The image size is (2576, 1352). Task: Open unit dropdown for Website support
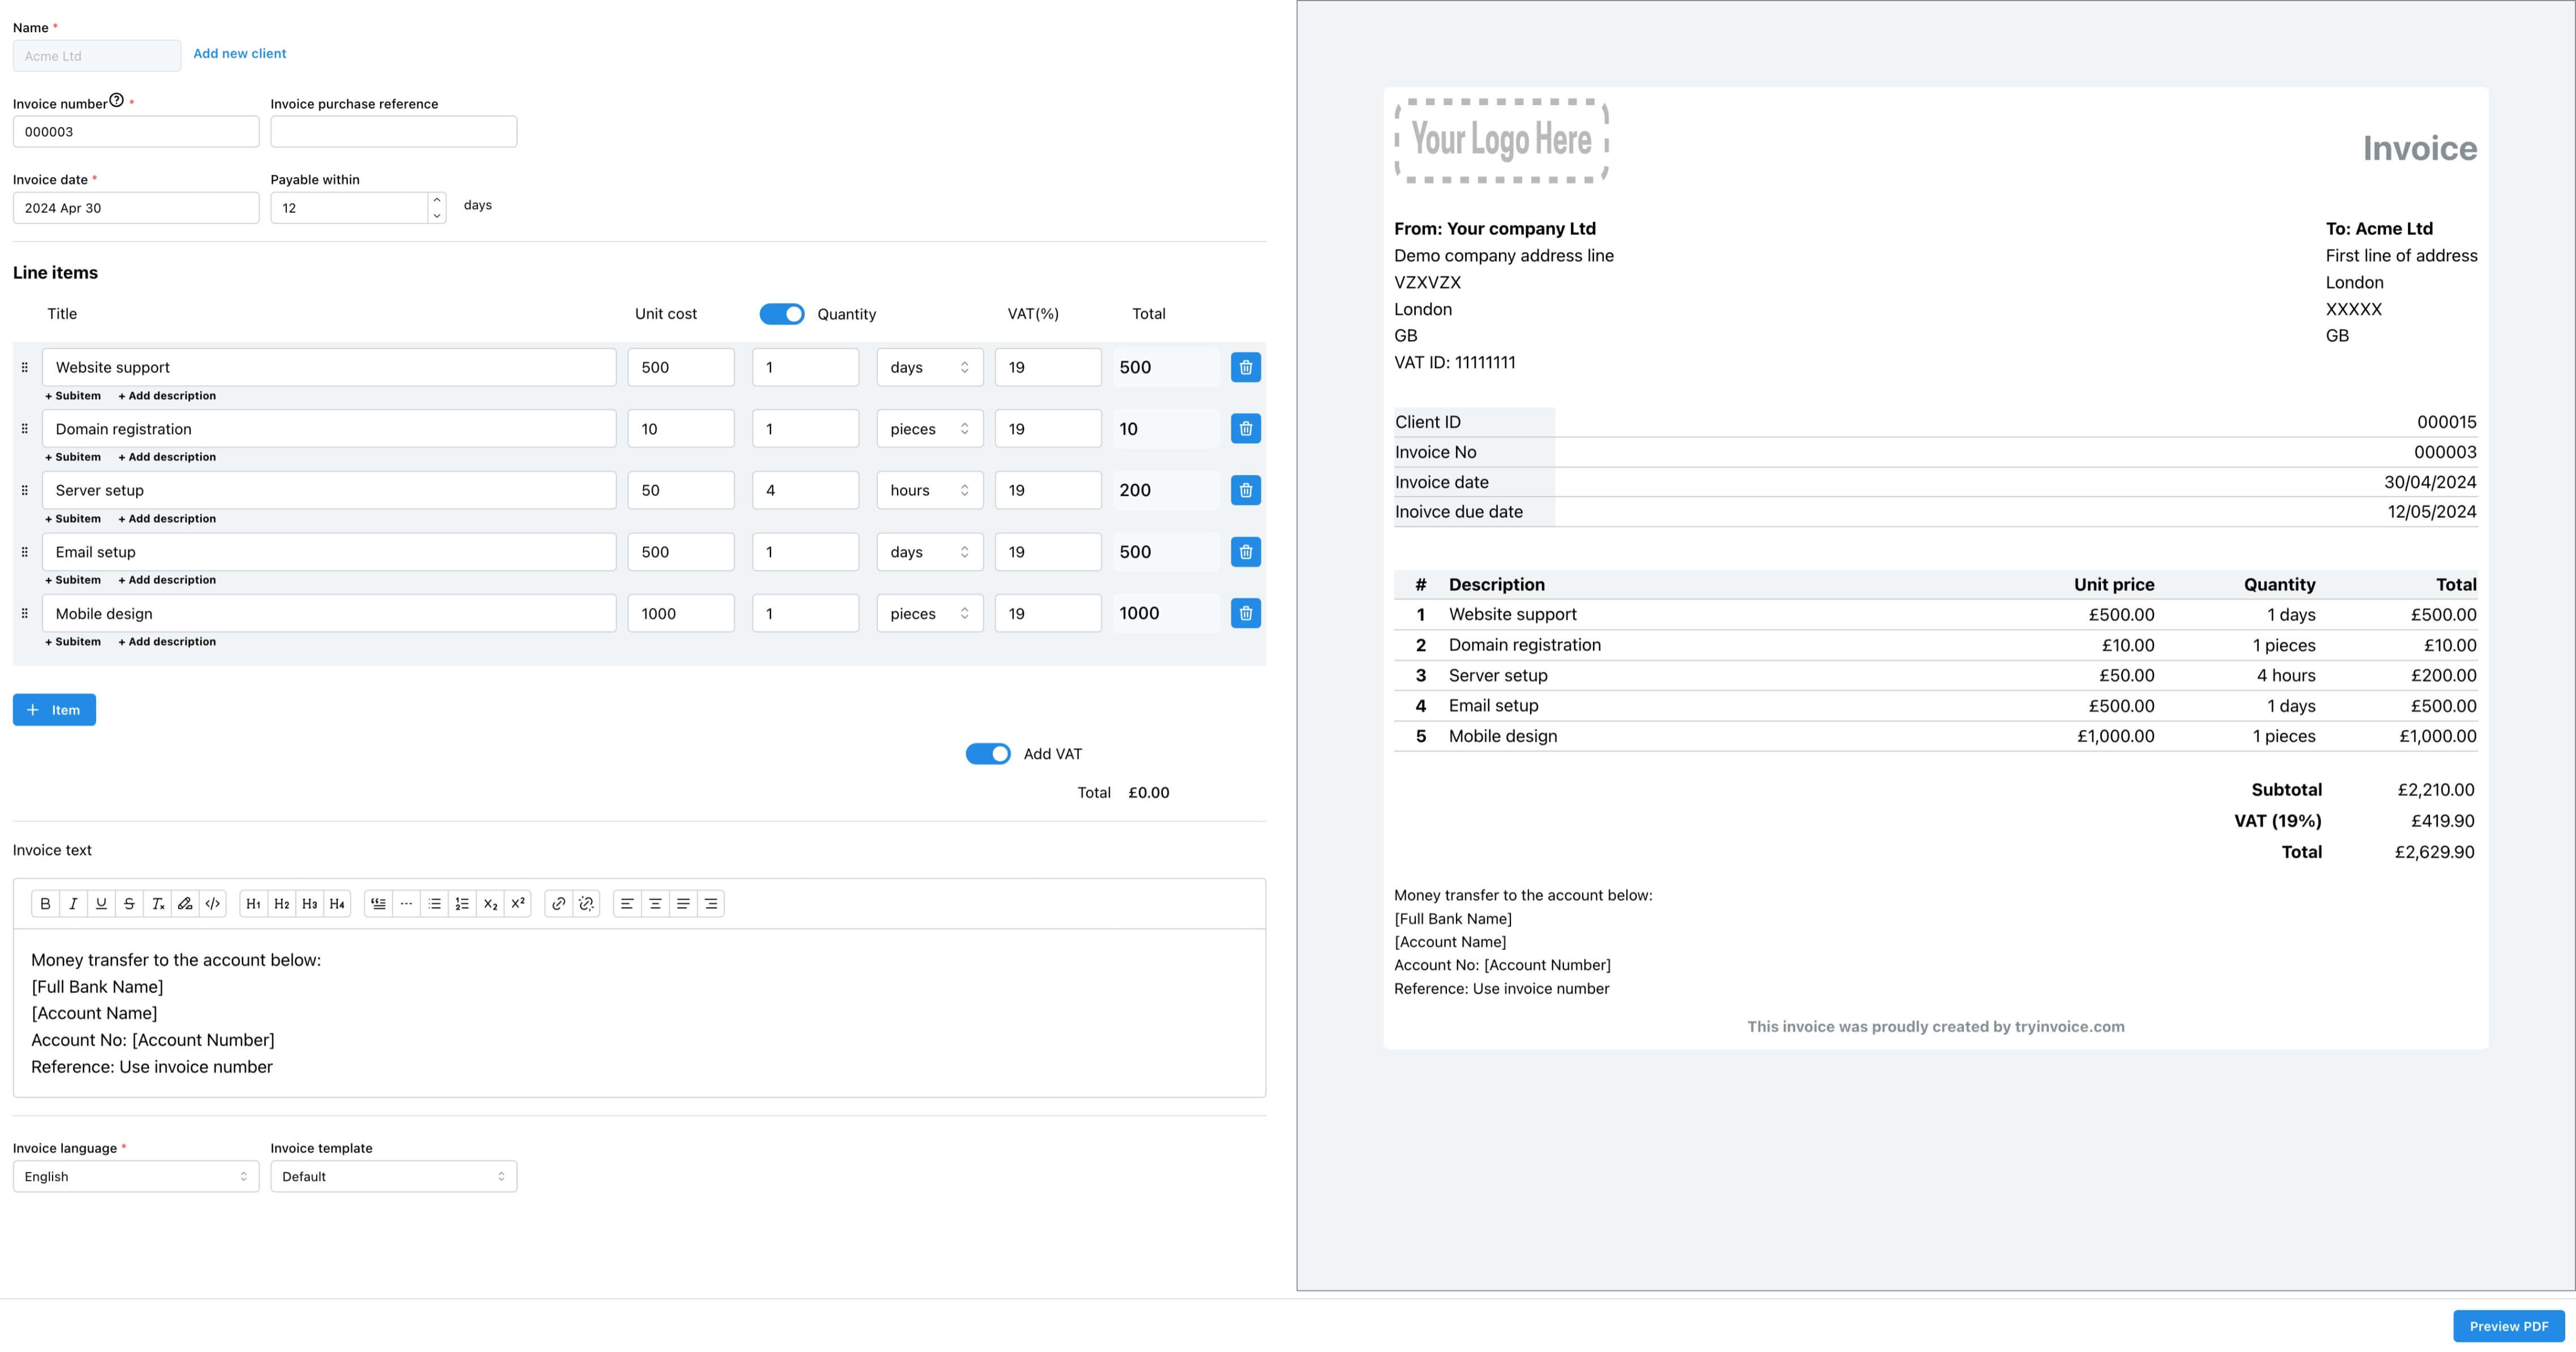(929, 368)
